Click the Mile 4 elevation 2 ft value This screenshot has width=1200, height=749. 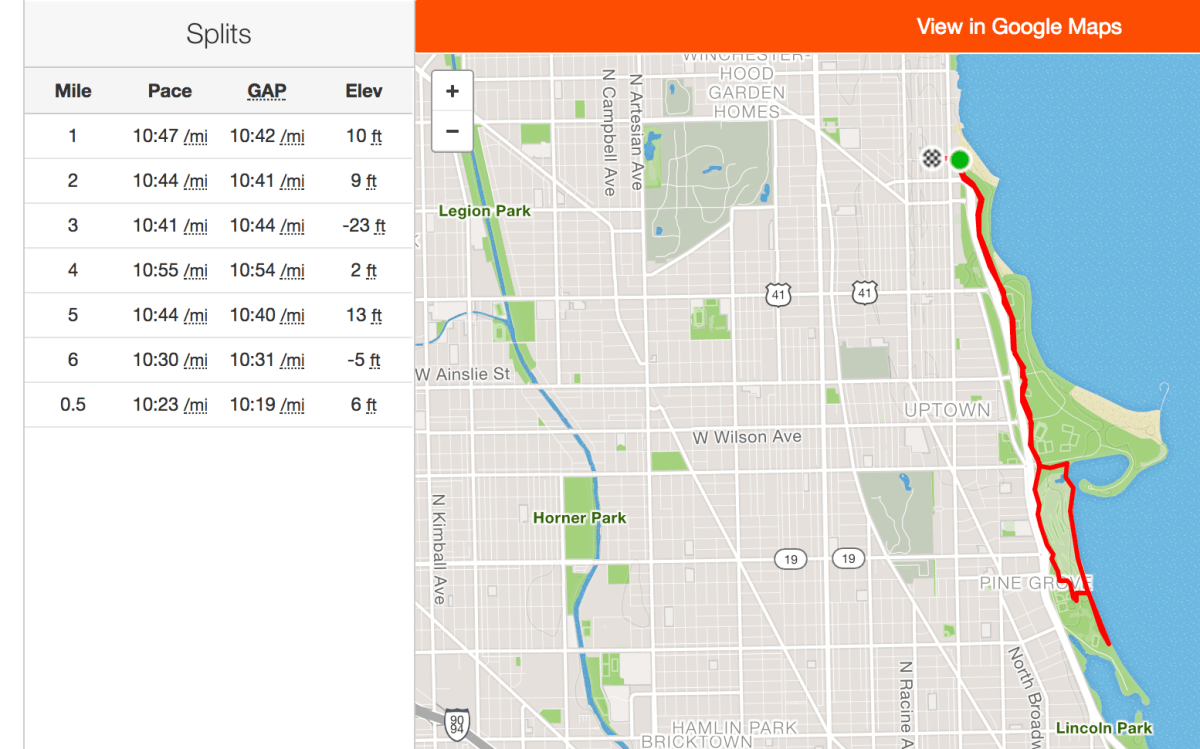(364, 271)
